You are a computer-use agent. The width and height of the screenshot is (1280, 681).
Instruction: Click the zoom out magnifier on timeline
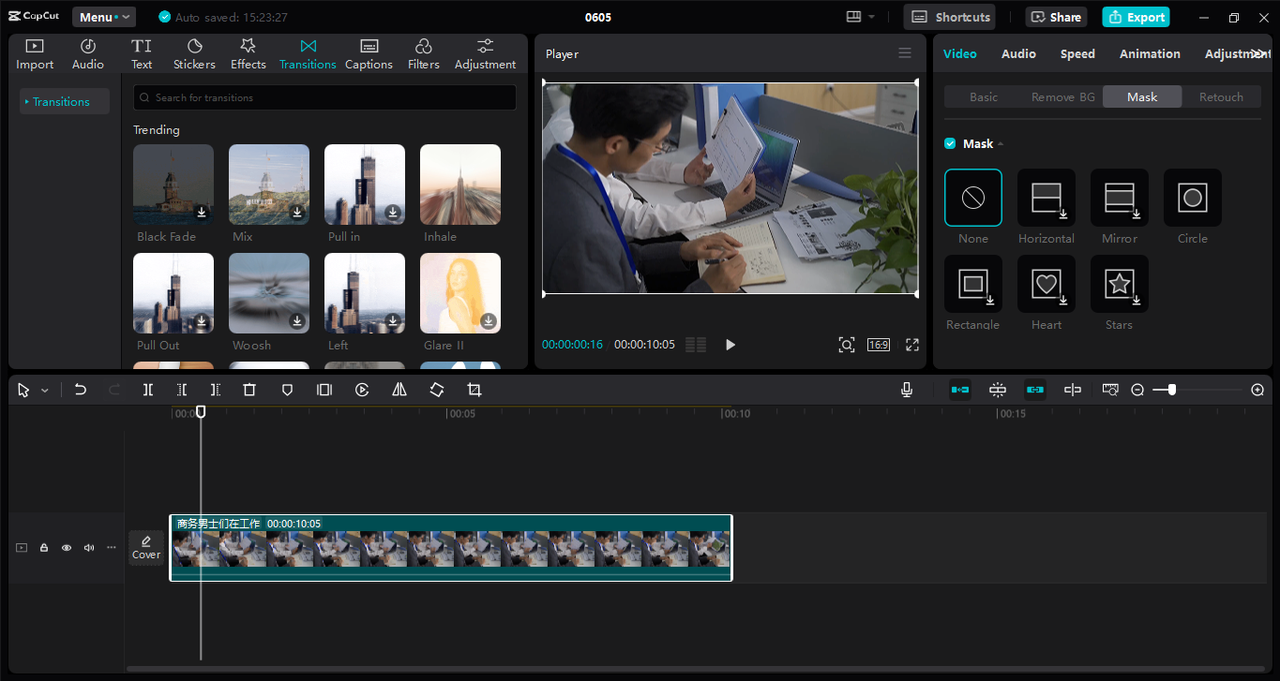[x=1137, y=390]
